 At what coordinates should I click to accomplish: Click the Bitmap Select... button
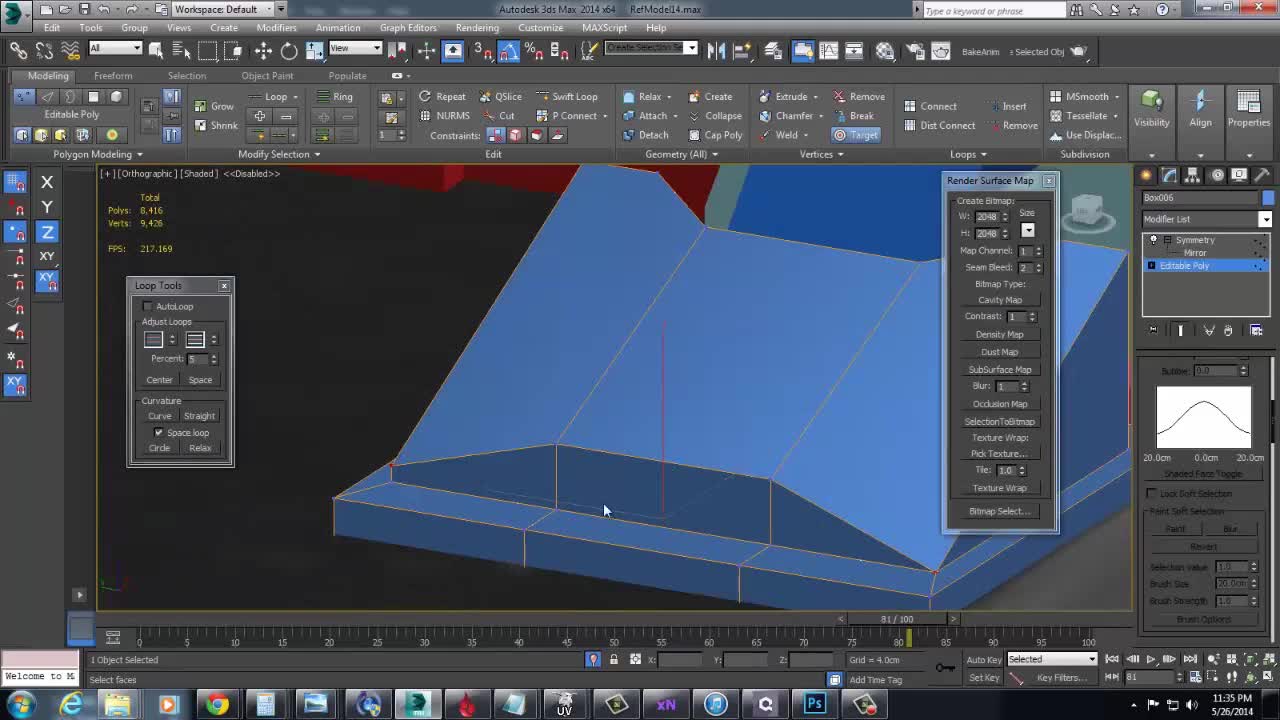pos(999,511)
